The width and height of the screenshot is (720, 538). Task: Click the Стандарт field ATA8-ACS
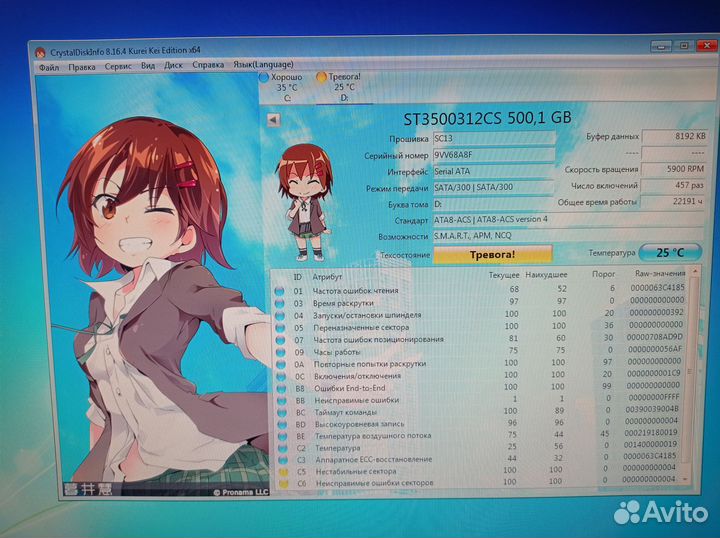[568, 219]
